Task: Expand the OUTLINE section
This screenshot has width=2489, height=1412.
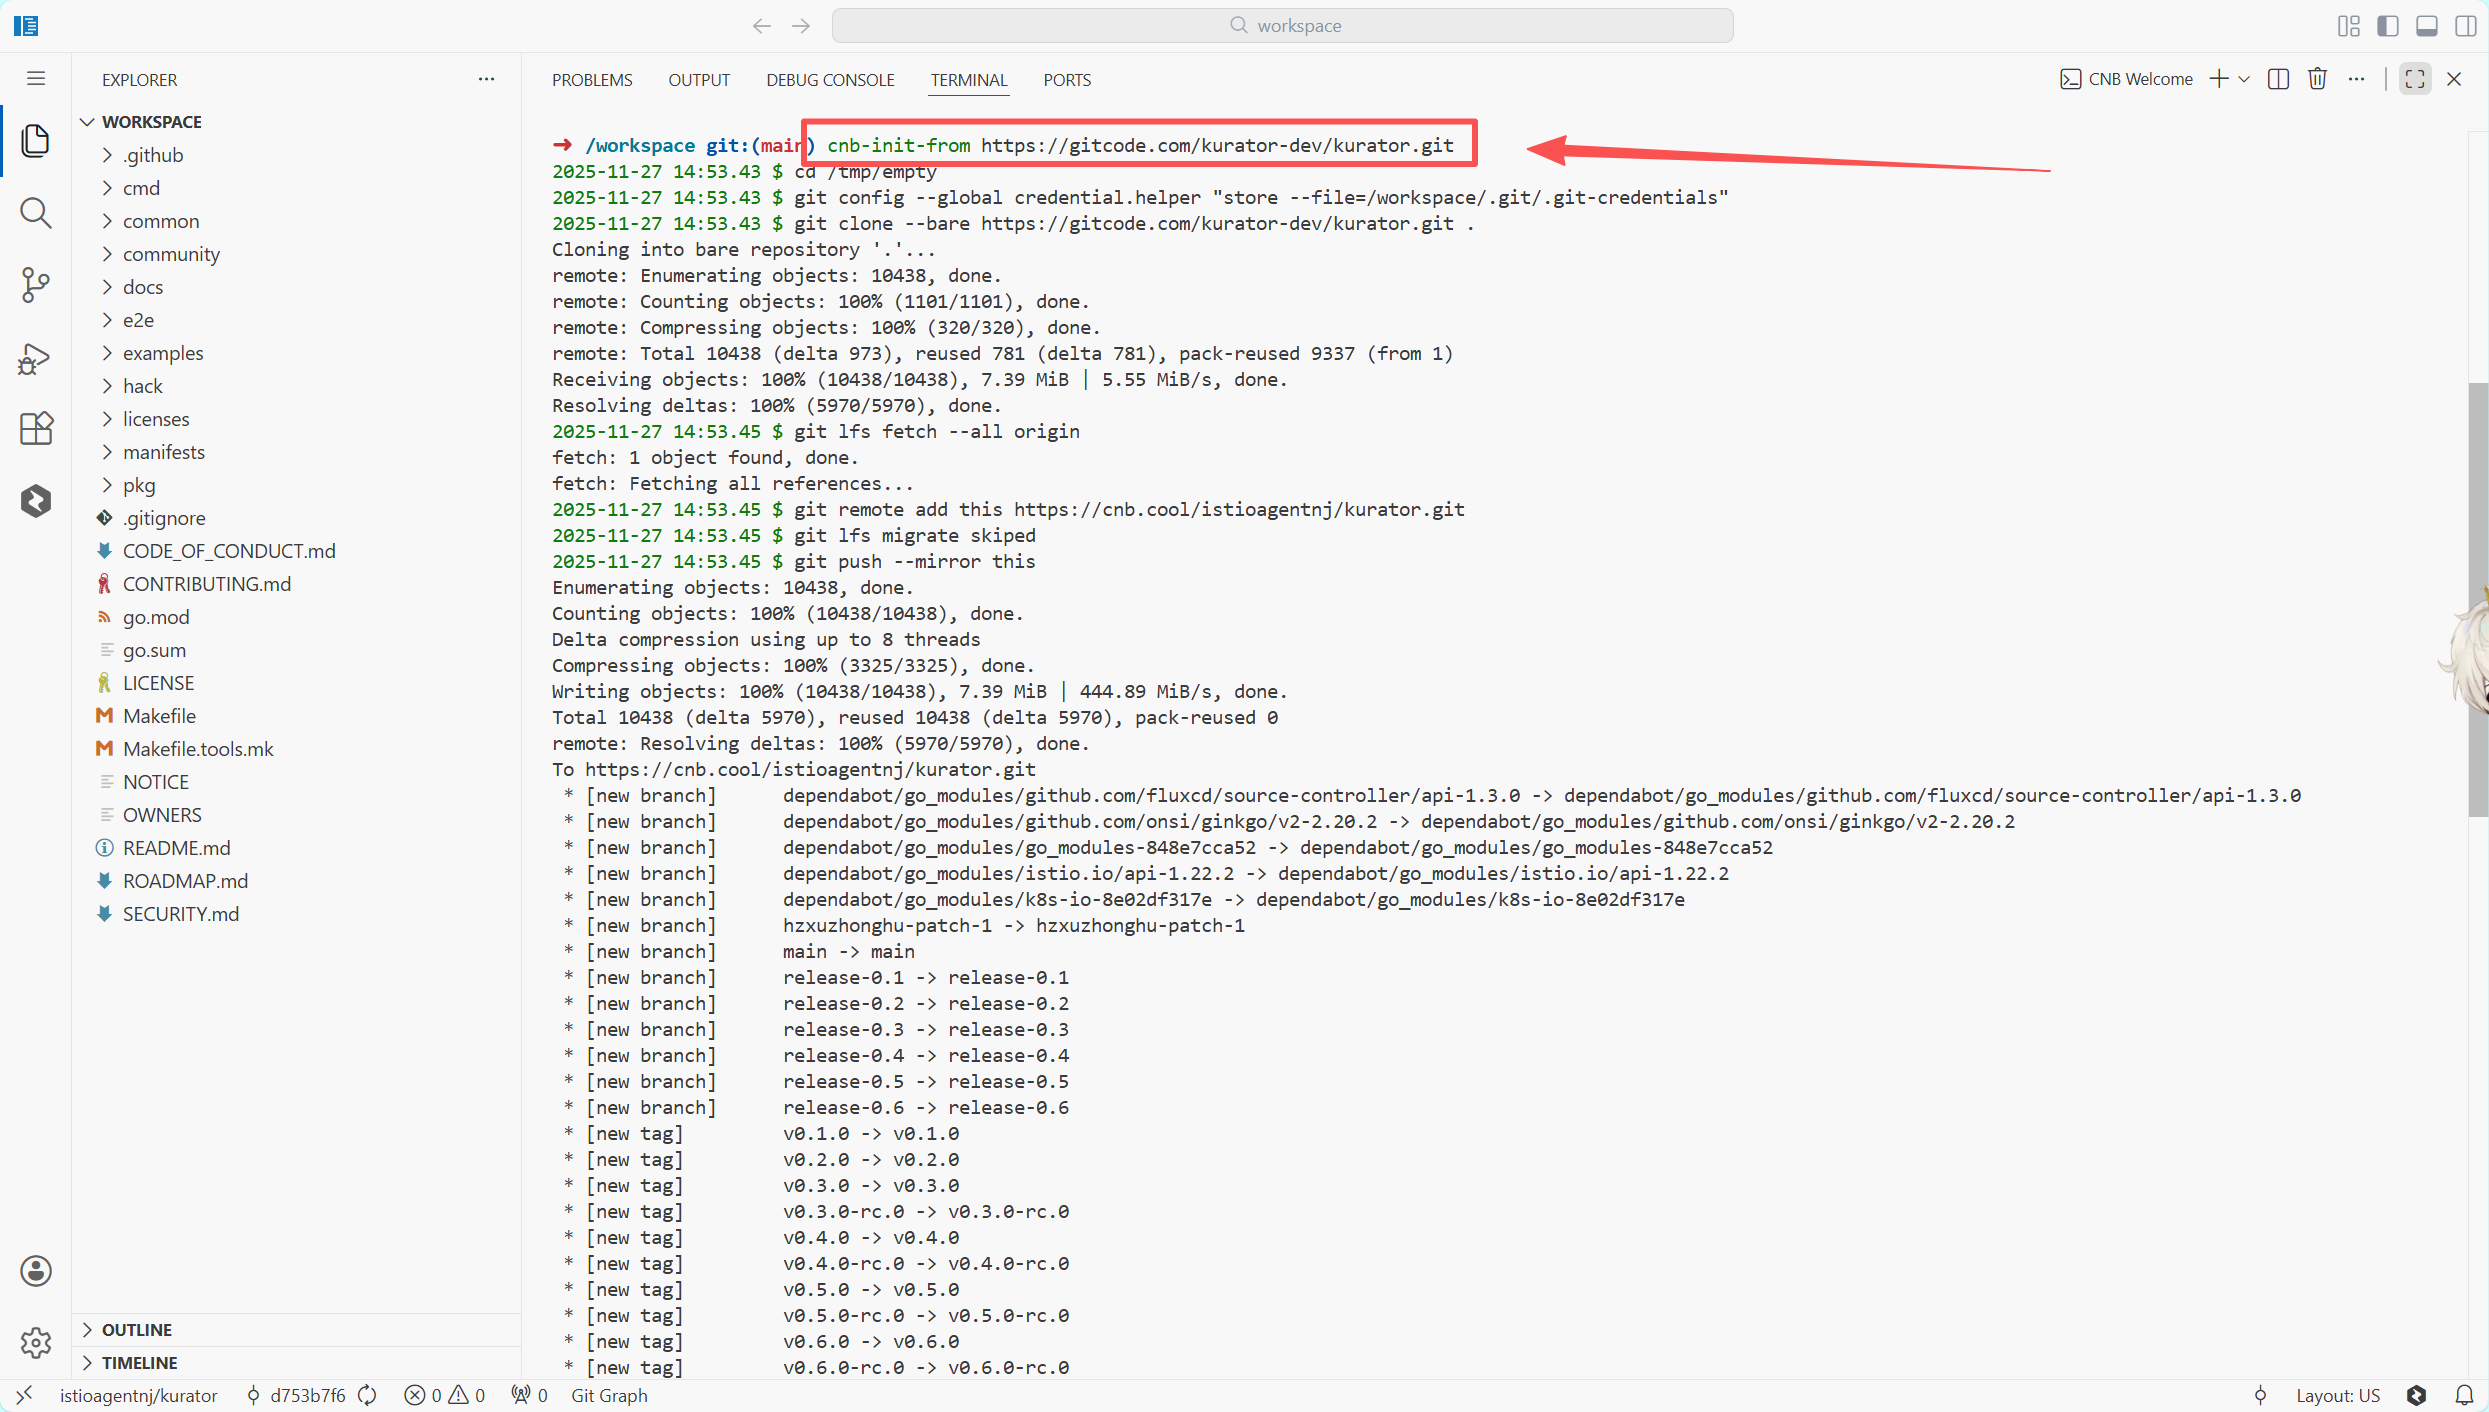Action: tap(136, 1329)
